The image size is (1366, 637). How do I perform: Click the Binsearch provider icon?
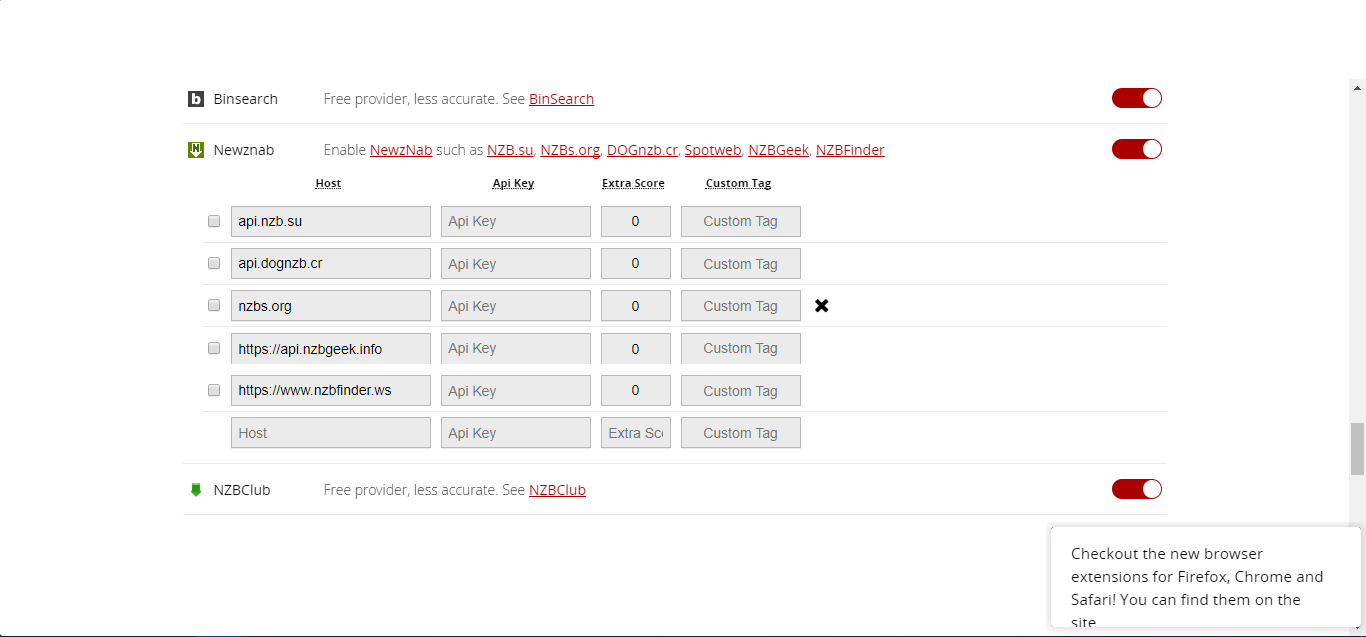[x=196, y=99]
